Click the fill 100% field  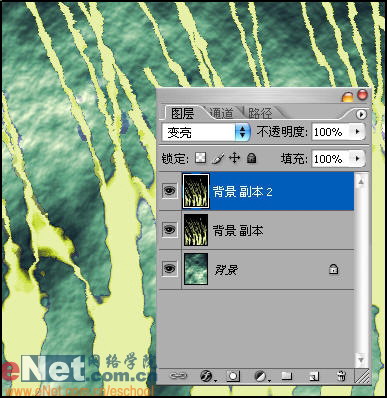pos(331,159)
